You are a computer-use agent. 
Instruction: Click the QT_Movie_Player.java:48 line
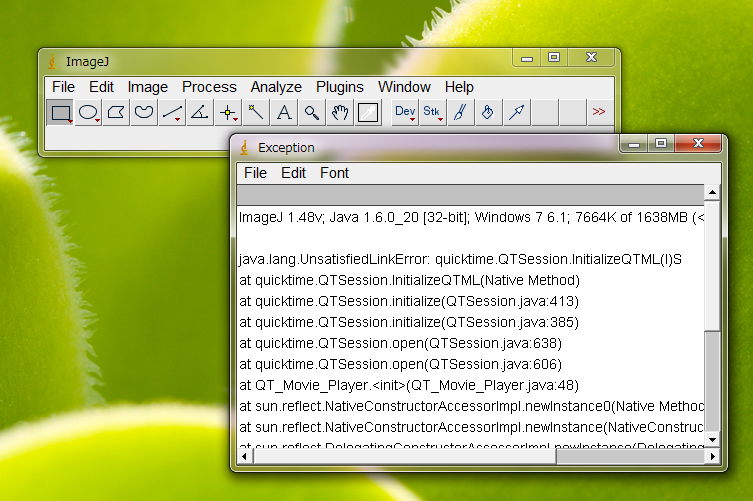pos(409,385)
